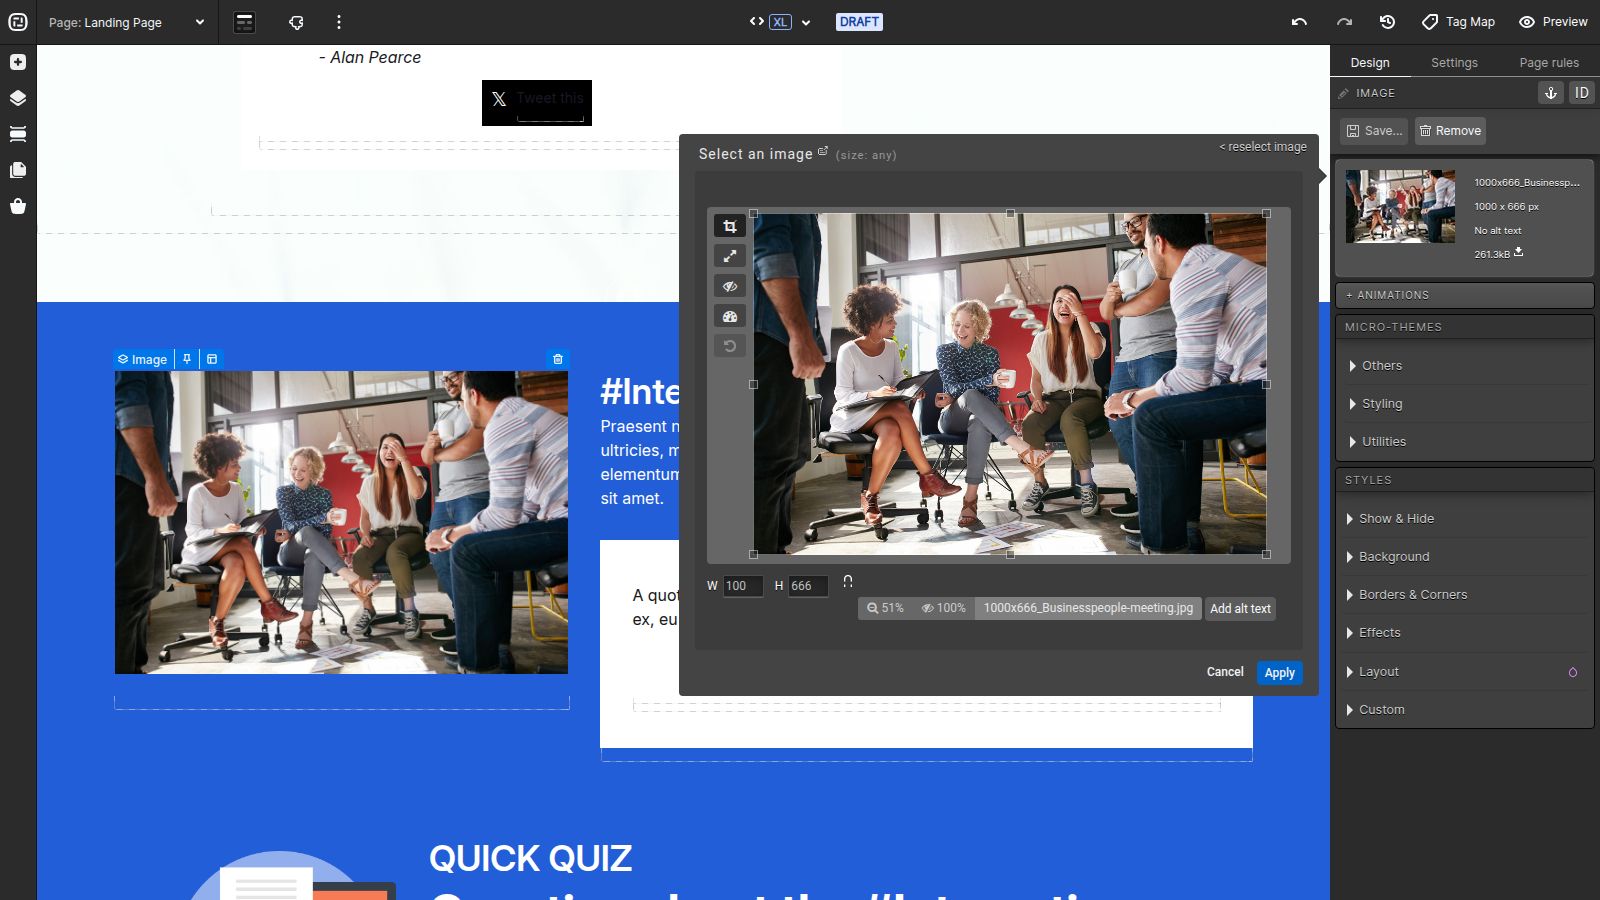Expand the Styling micro-theme group
Image resolution: width=1600 pixels, height=900 pixels.
[x=1464, y=404]
